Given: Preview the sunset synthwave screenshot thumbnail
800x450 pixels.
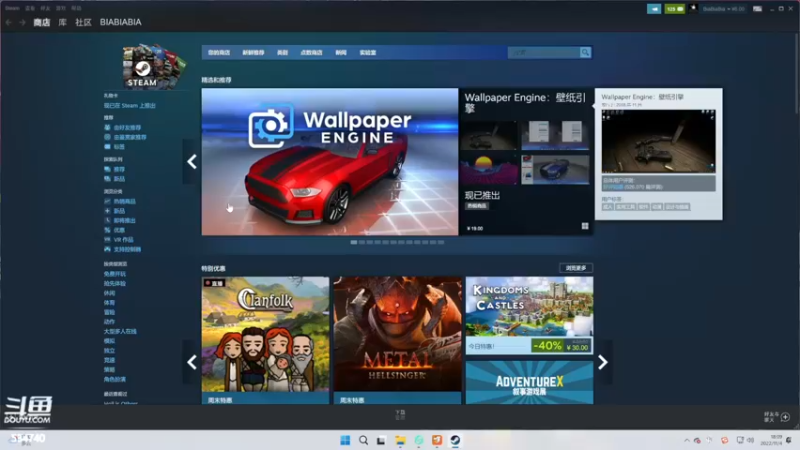Looking at the screenshot, I should 488,170.
